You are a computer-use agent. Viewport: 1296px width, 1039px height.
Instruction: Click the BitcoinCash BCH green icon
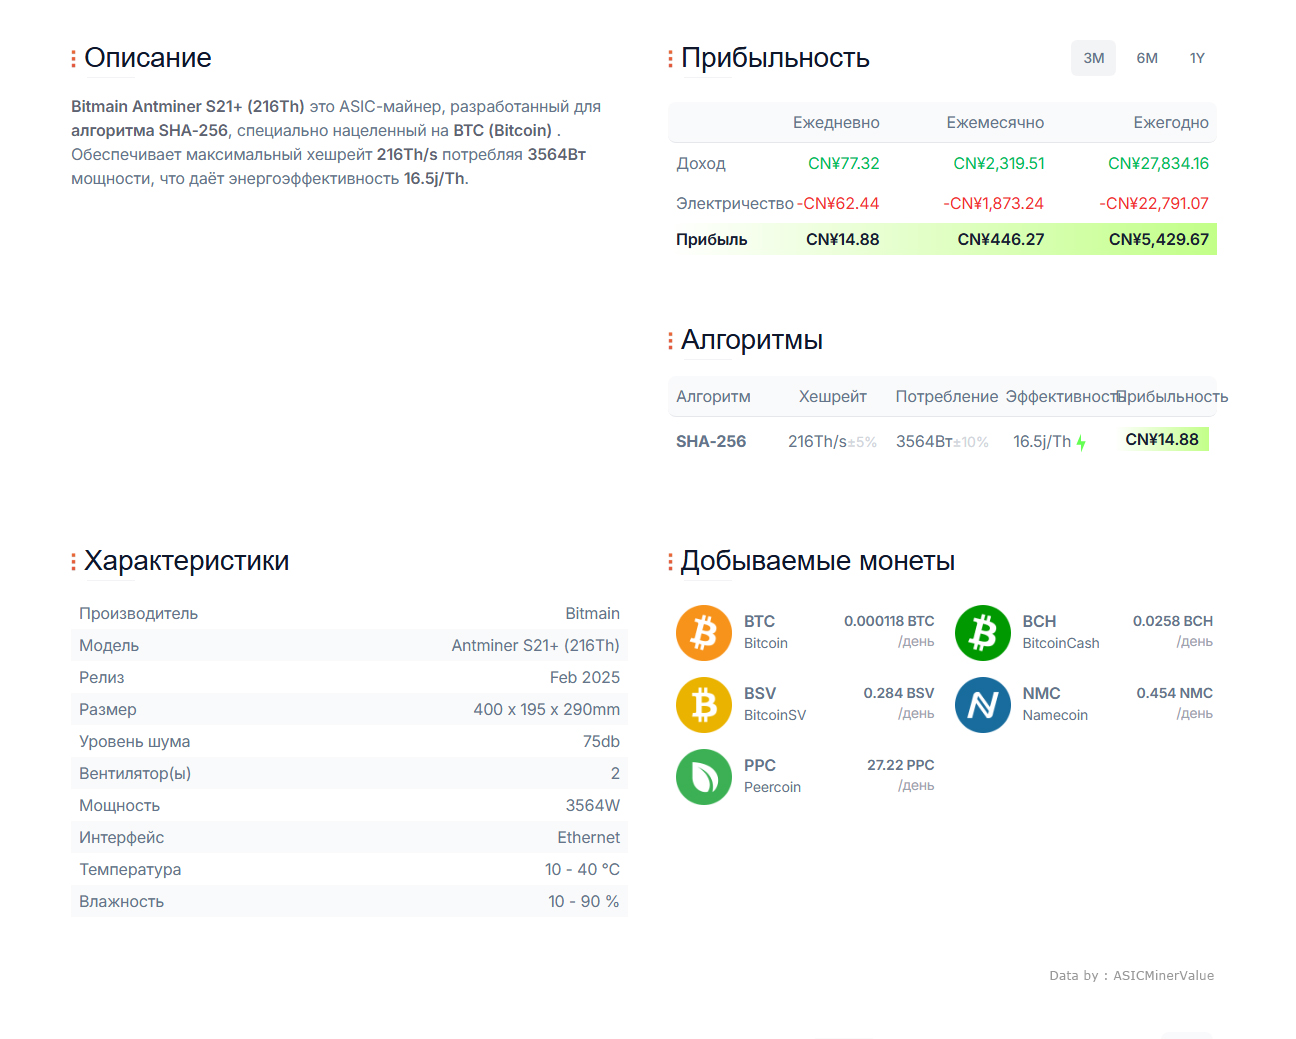(x=983, y=633)
